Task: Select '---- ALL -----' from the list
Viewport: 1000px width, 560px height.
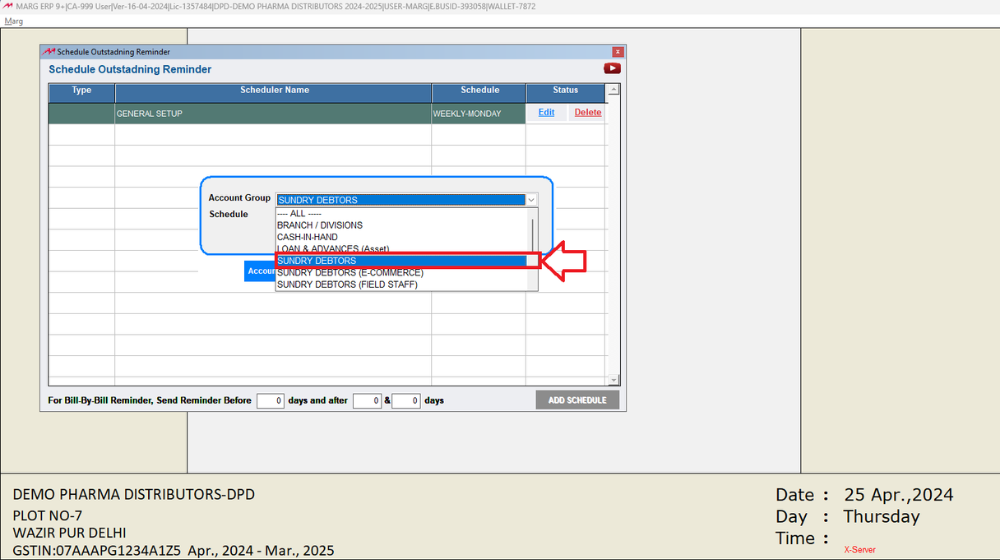Action: click(300, 213)
